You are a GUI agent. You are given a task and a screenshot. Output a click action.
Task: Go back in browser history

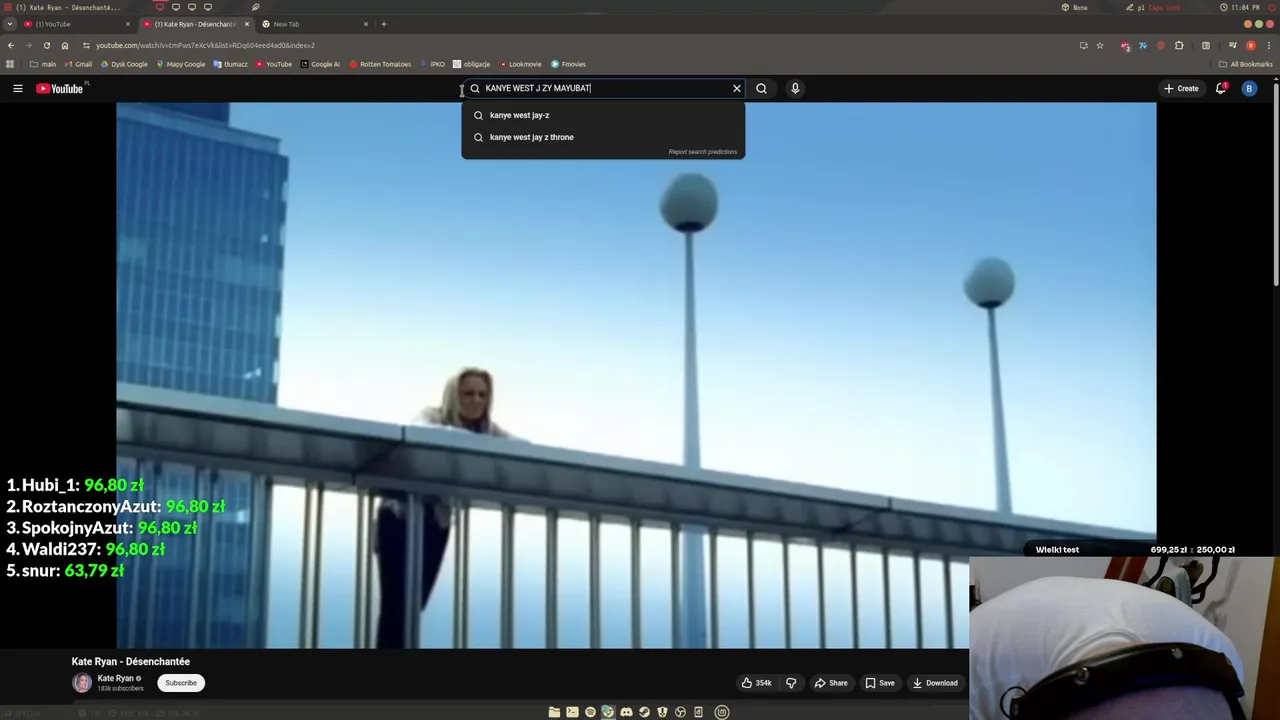coord(11,45)
